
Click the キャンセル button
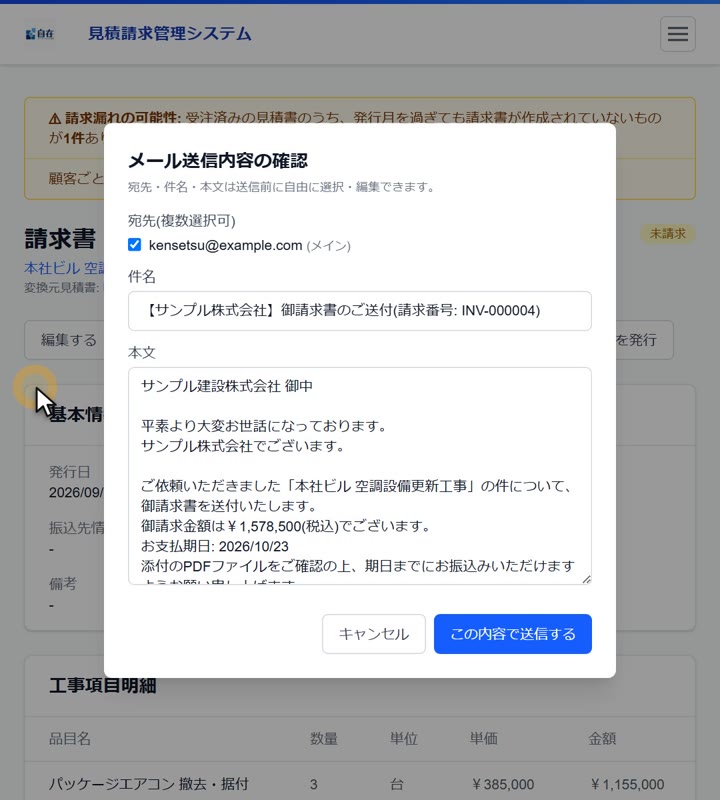point(374,634)
